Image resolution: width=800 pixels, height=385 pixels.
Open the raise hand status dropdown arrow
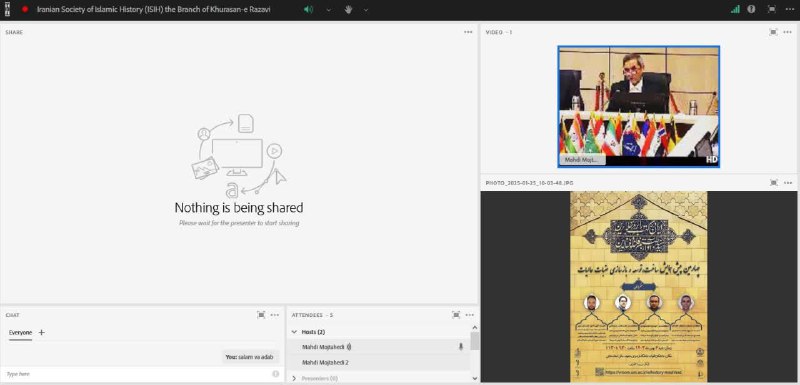(x=366, y=10)
